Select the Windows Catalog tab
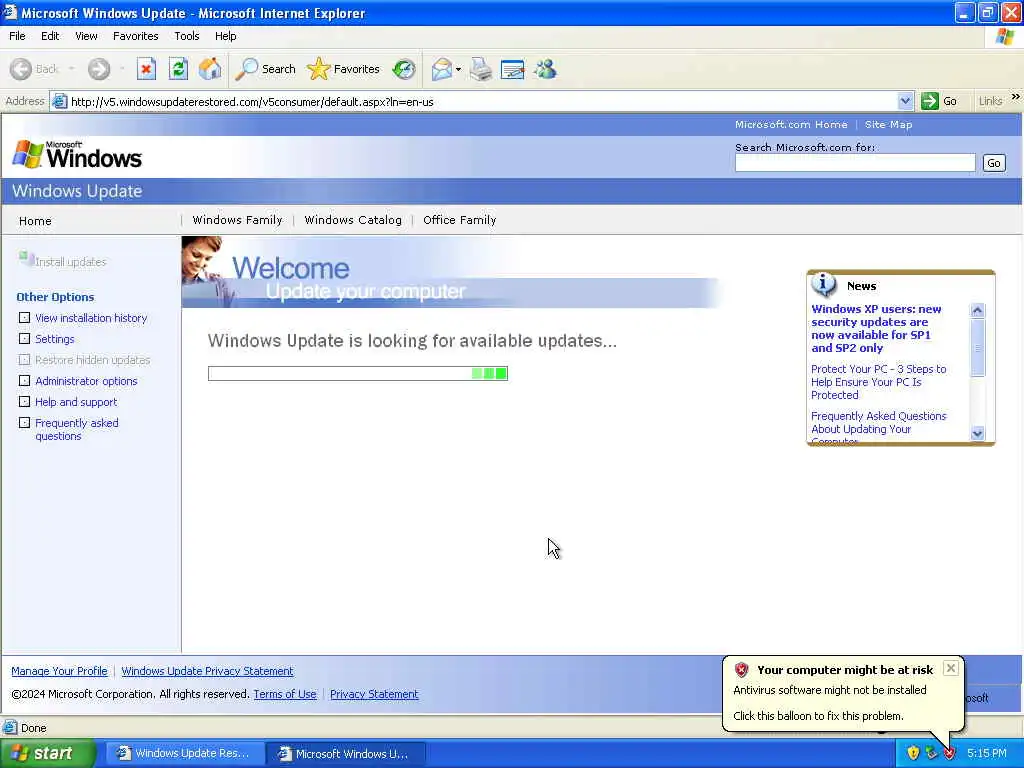 click(353, 220)
